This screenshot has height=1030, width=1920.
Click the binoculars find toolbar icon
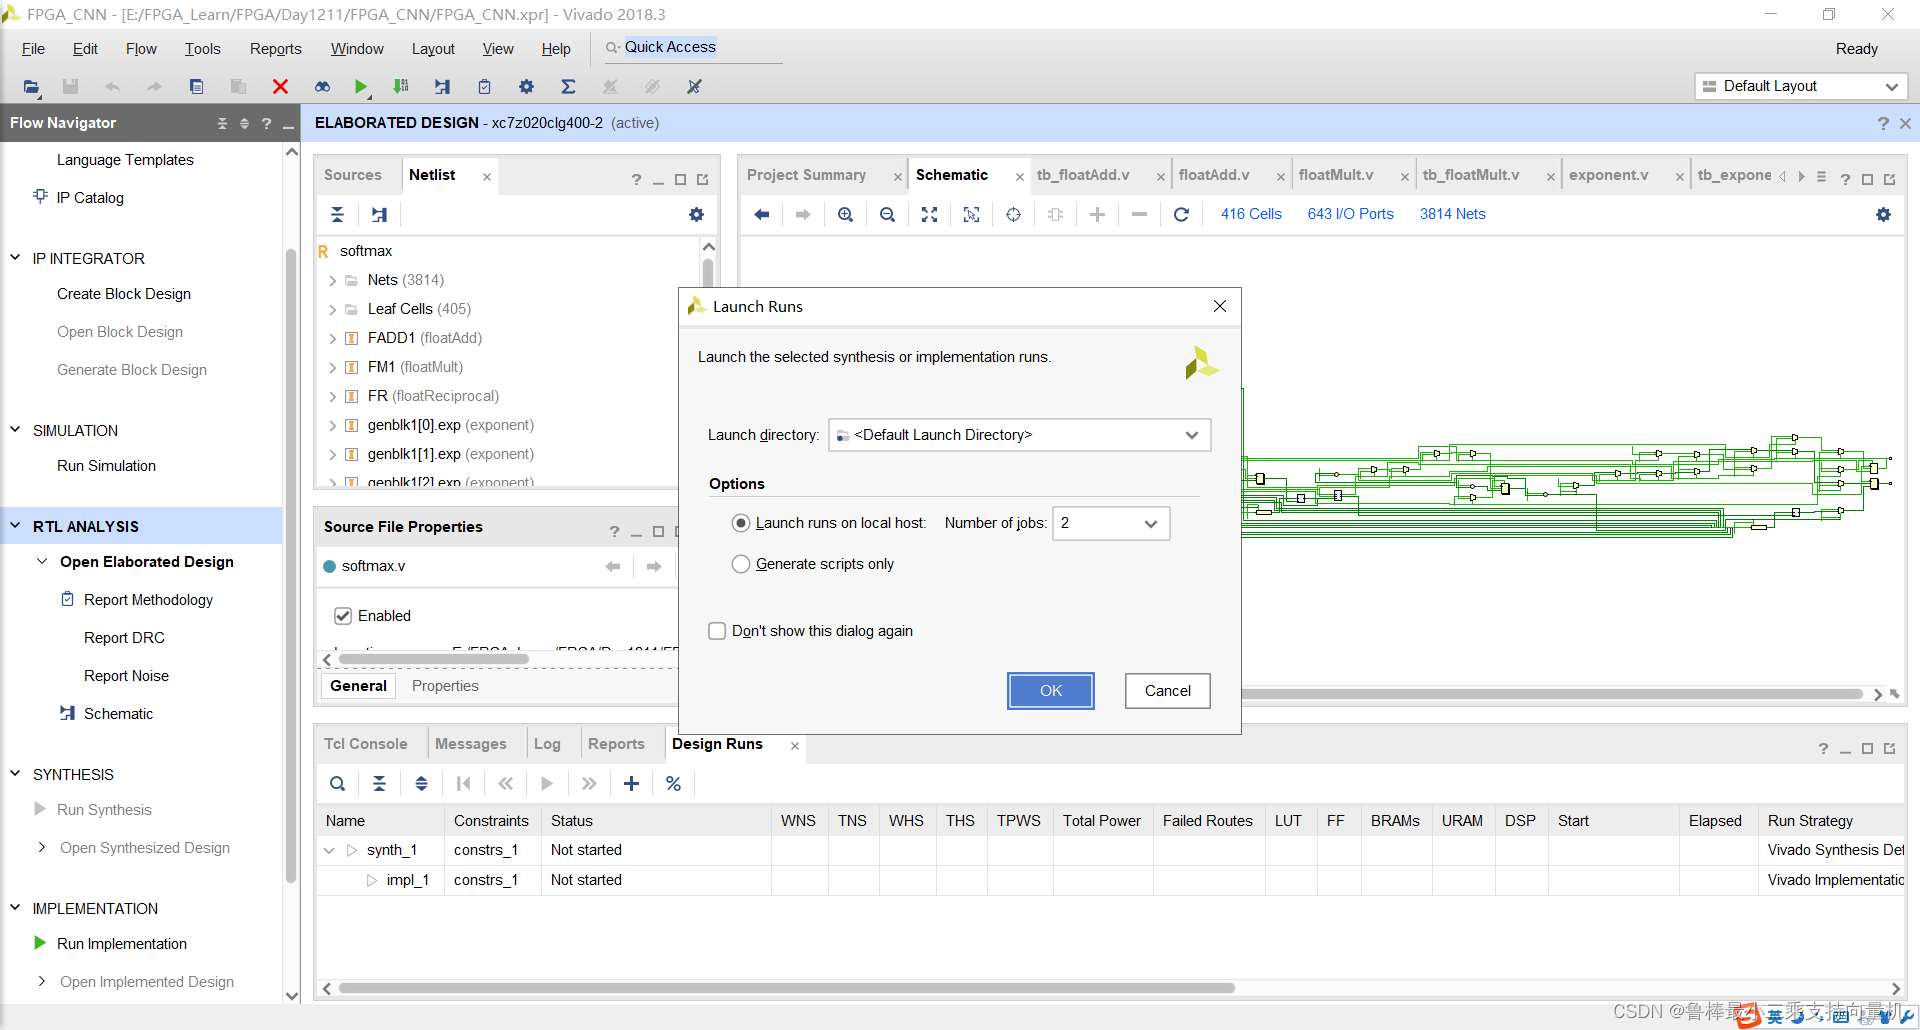pos(322,87)
